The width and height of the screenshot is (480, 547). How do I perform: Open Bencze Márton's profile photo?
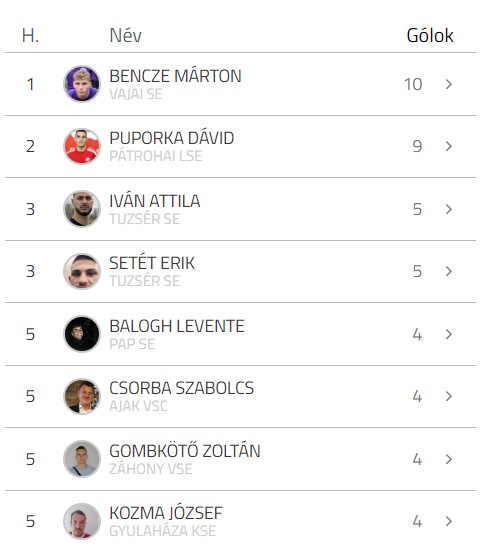coord(82,84)
